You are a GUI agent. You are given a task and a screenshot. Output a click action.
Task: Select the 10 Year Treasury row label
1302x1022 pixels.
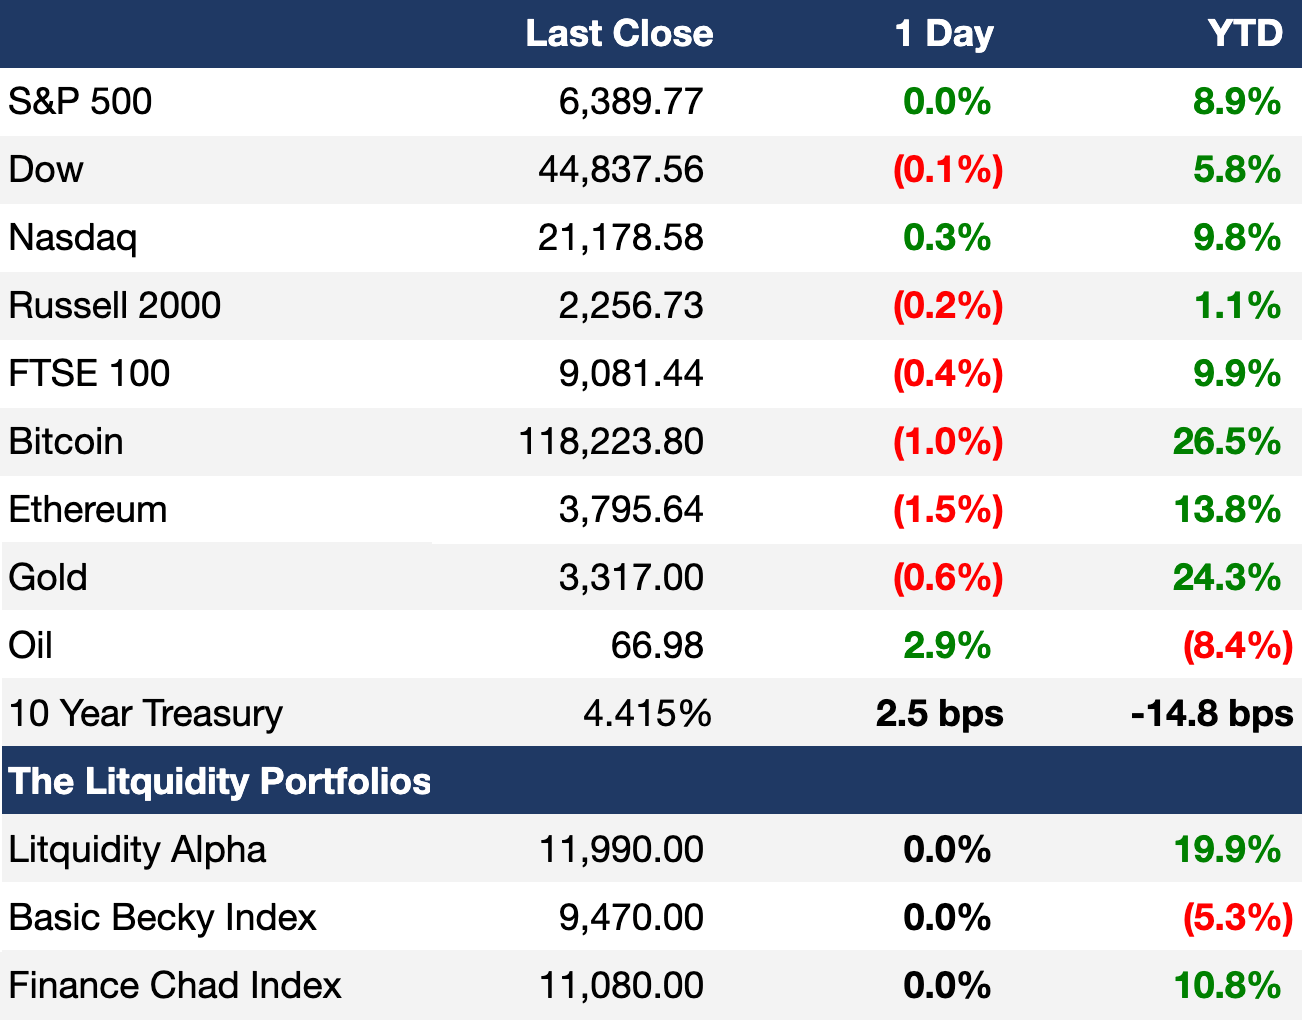click(x=146, y=714)
